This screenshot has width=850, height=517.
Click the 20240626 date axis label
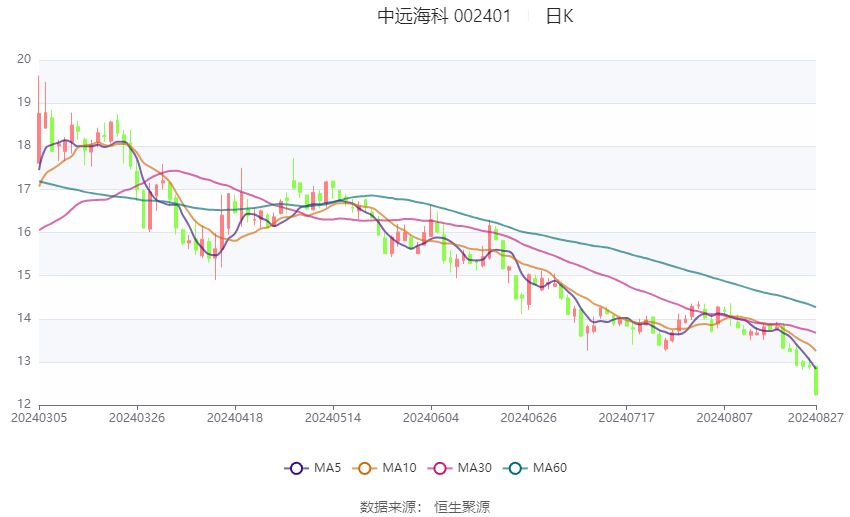click(x=529, y=418)
